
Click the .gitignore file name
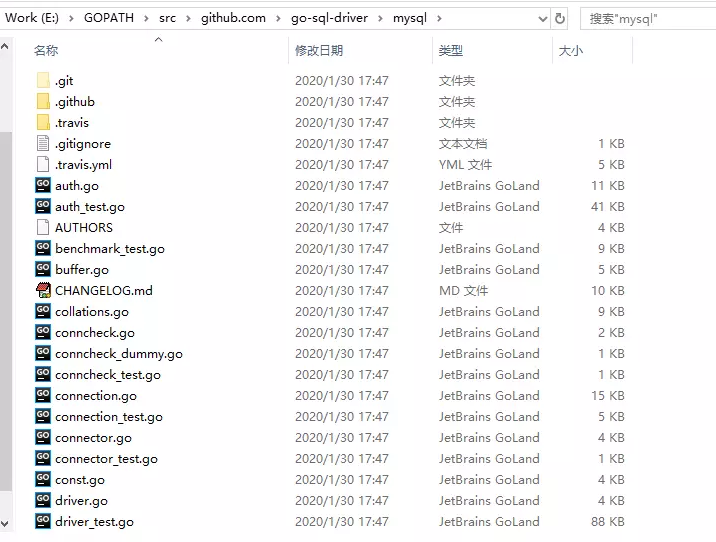[83, 144]
